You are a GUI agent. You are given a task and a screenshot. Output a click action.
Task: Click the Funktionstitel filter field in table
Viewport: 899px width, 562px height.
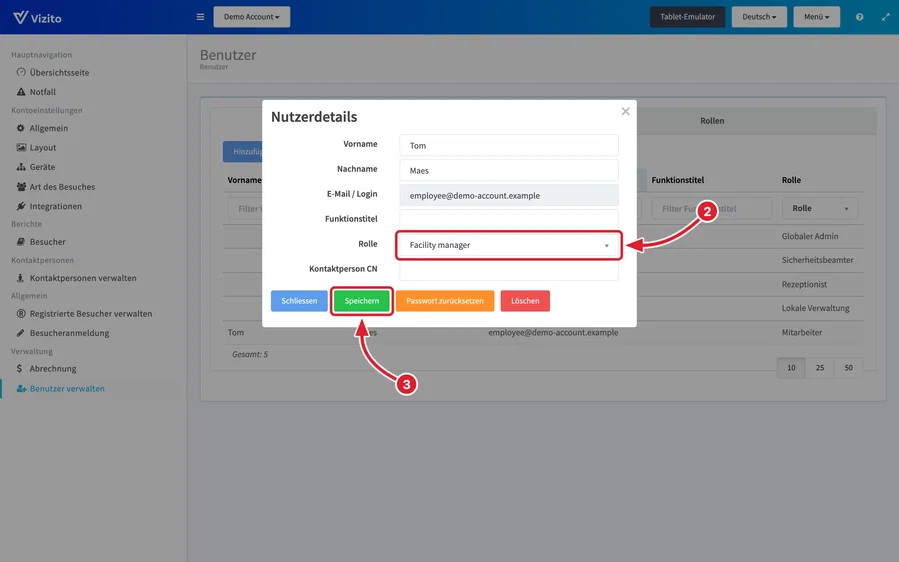point(712,208)
